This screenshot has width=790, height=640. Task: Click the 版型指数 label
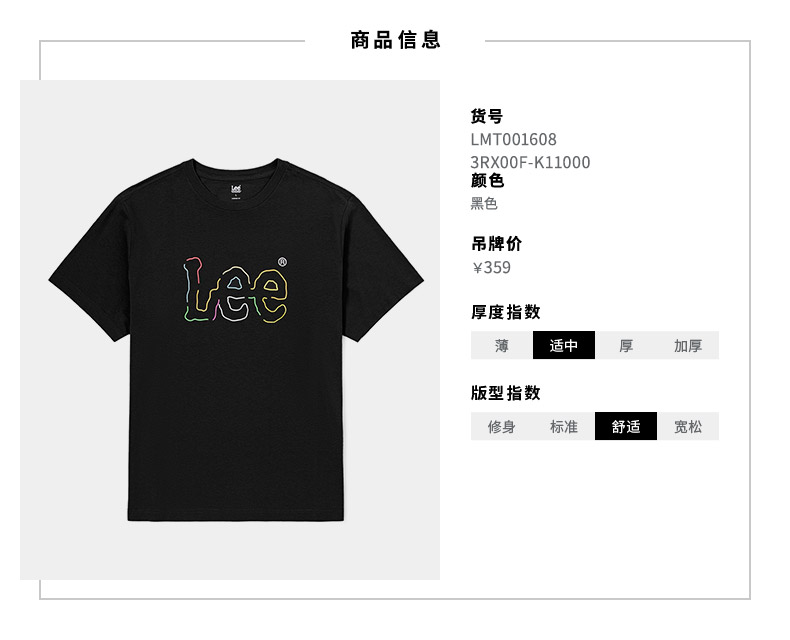click(x=505, y=393)
